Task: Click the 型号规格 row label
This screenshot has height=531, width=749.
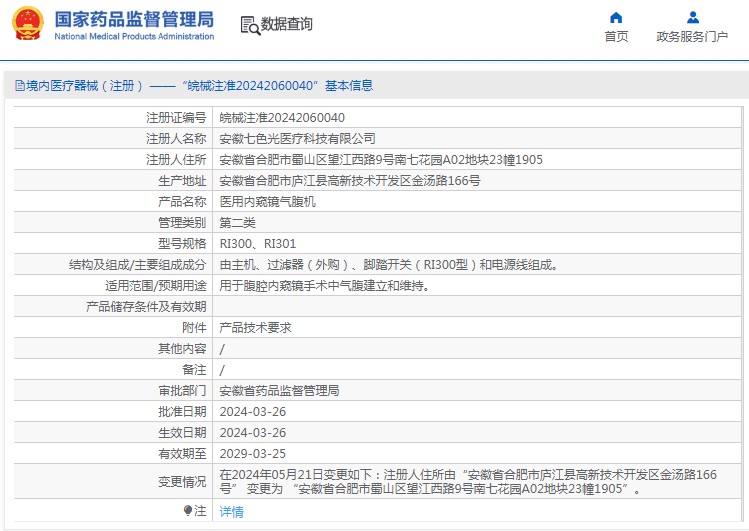Action: point(182,244)
